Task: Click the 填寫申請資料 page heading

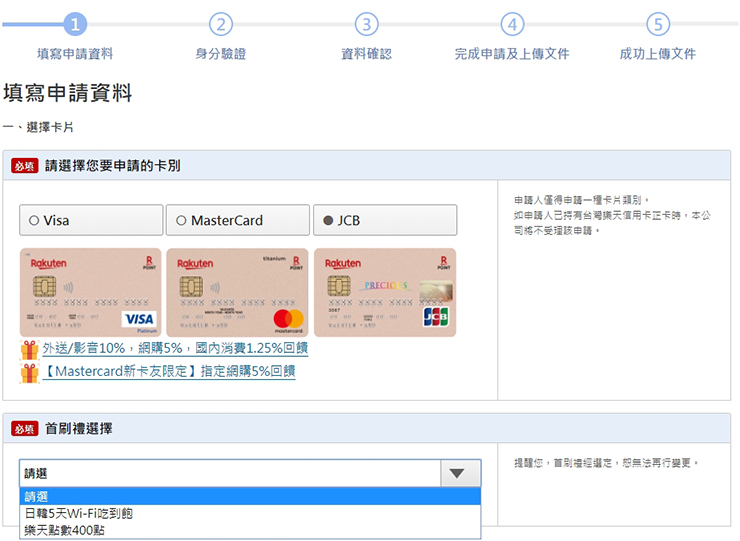Action: (67, 93)
